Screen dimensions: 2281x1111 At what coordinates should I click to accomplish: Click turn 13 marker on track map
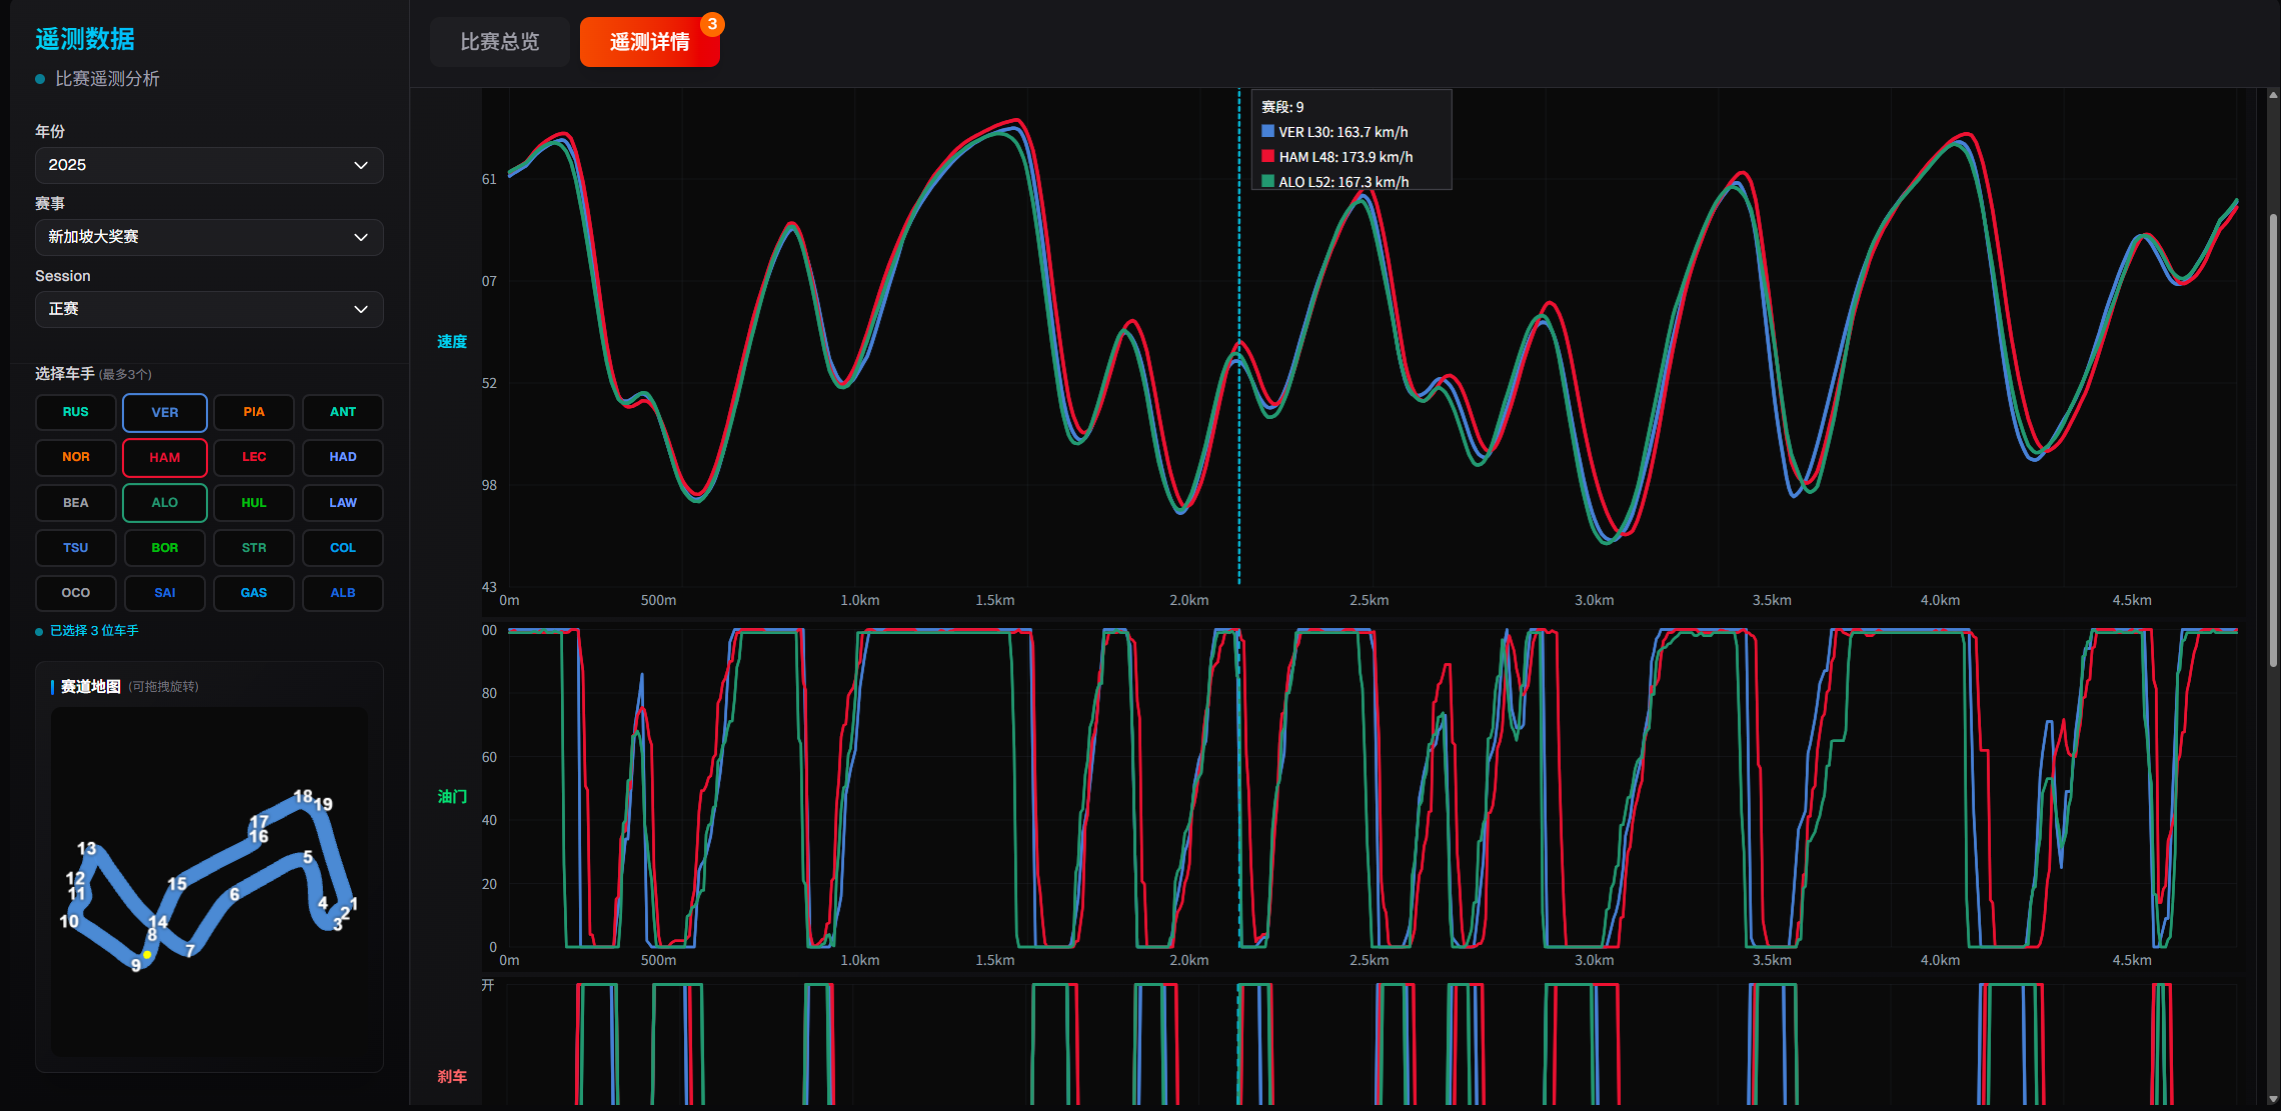click(87, 848)
